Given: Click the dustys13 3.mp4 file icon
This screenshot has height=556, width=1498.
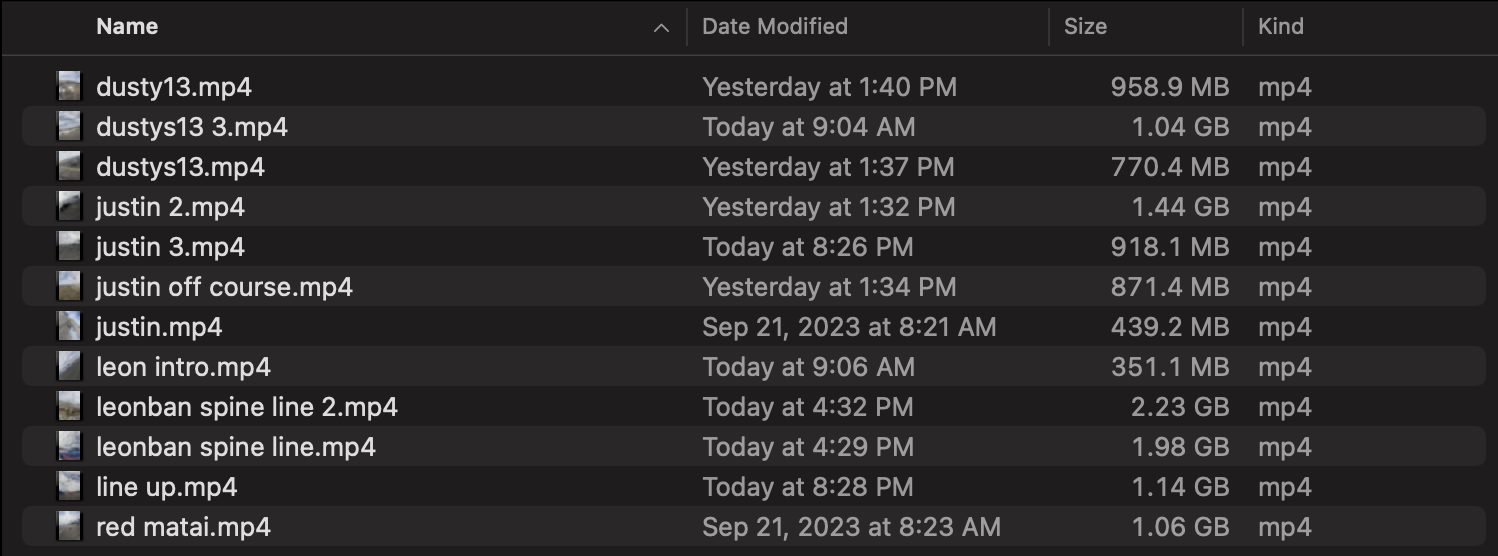Looking at the screenshot, I should pos(69,127).
